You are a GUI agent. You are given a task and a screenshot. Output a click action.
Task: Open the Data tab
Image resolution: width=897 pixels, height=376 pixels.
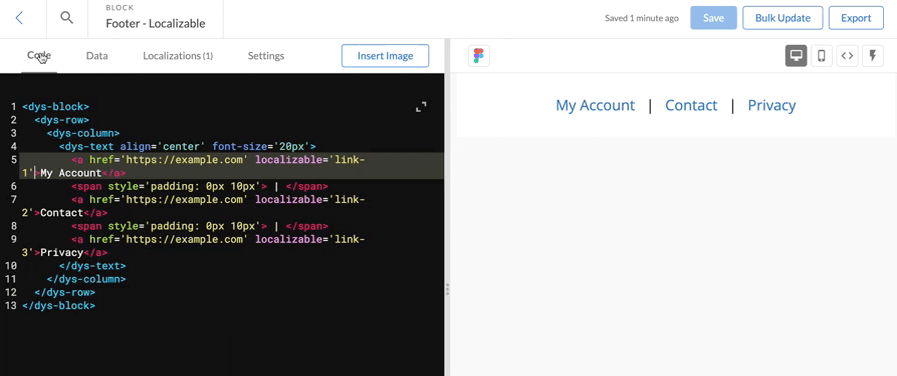pyautogui.click(x=97, y=56)
